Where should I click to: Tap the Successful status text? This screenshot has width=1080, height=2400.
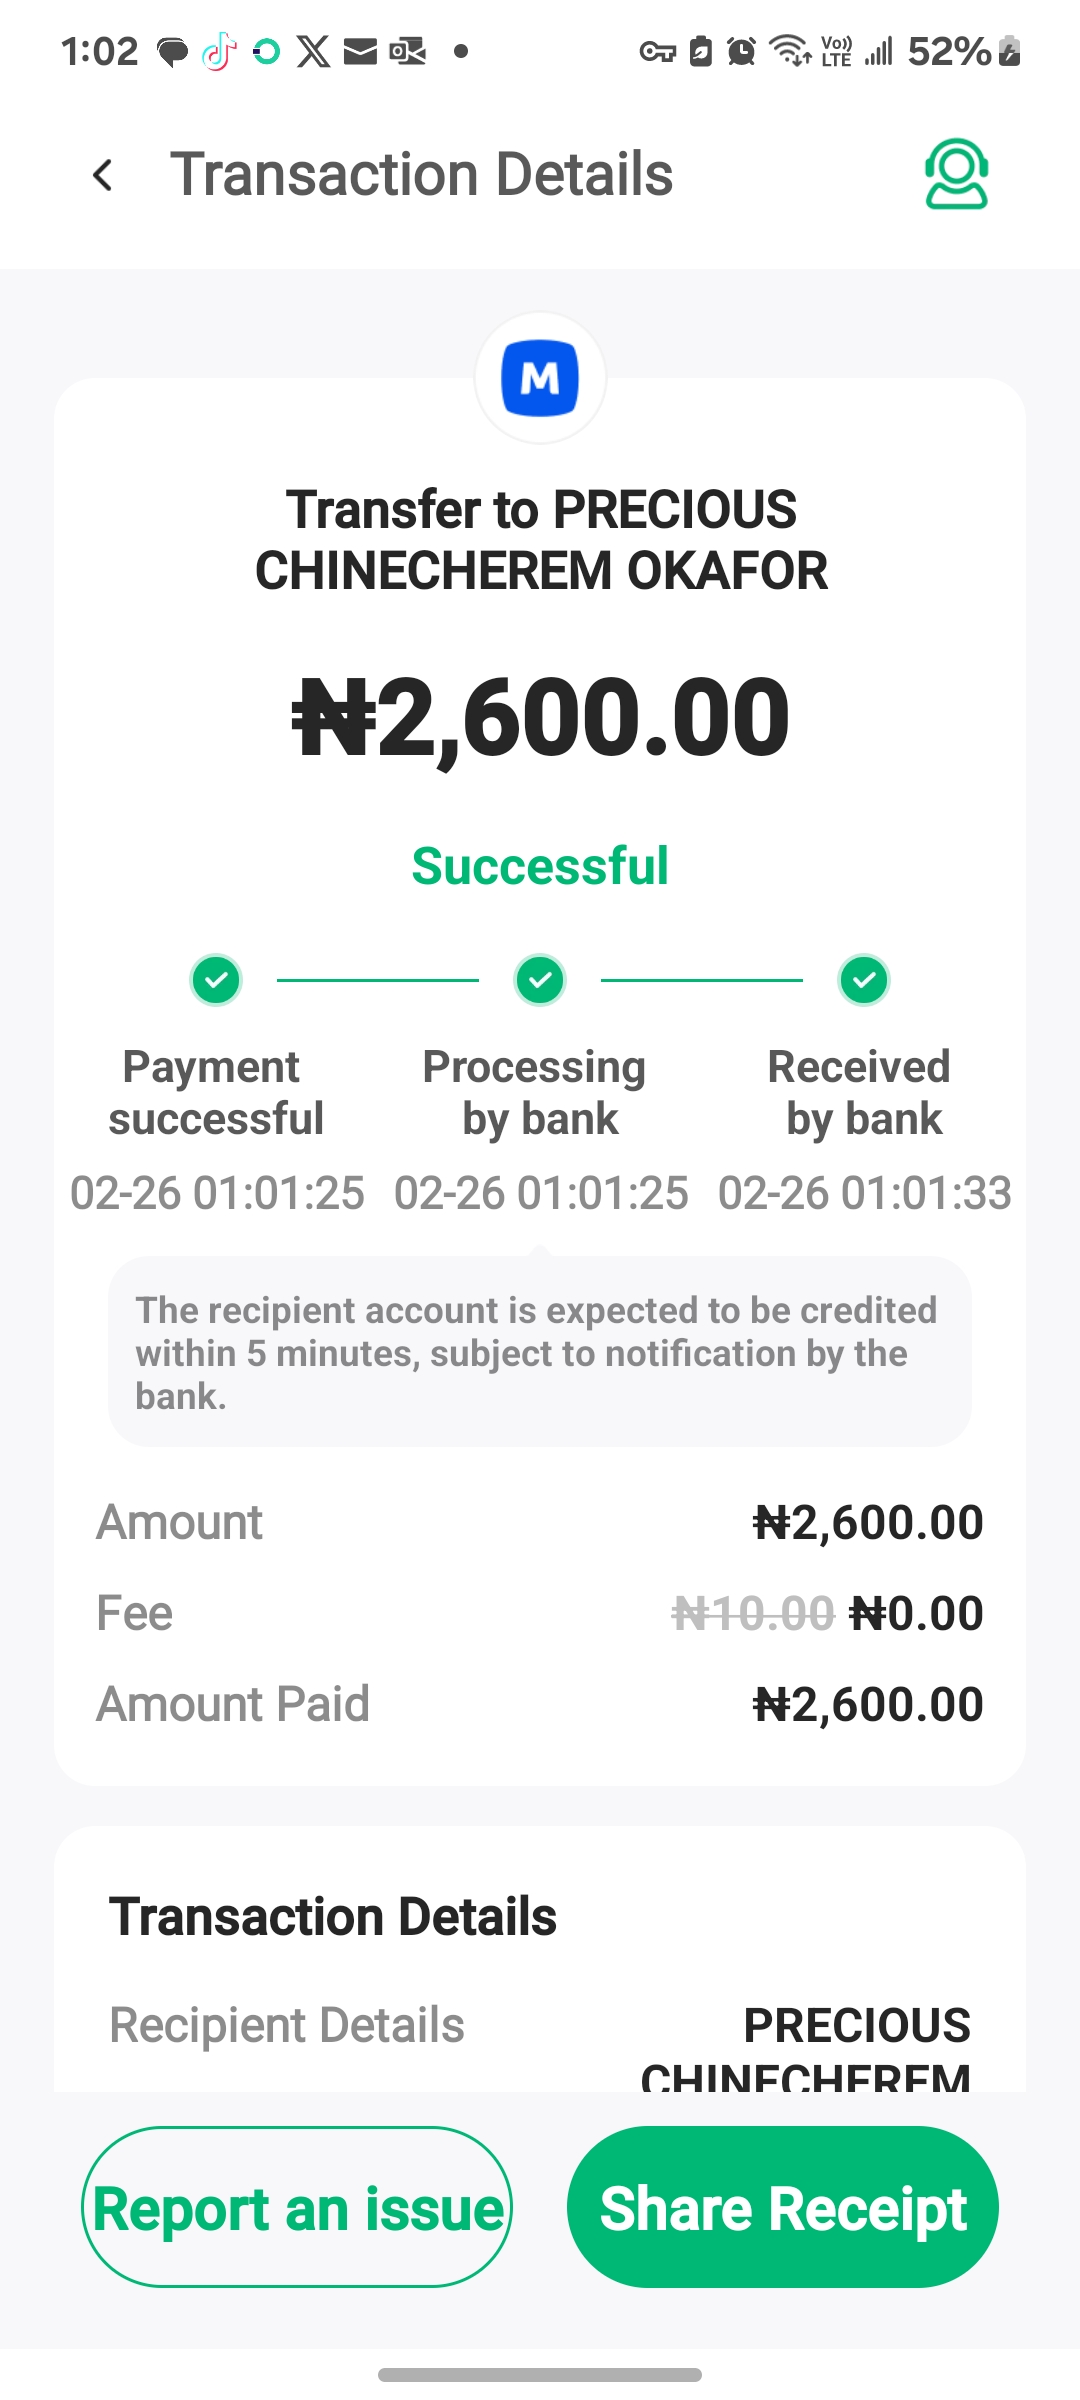[x=540, y=866]
